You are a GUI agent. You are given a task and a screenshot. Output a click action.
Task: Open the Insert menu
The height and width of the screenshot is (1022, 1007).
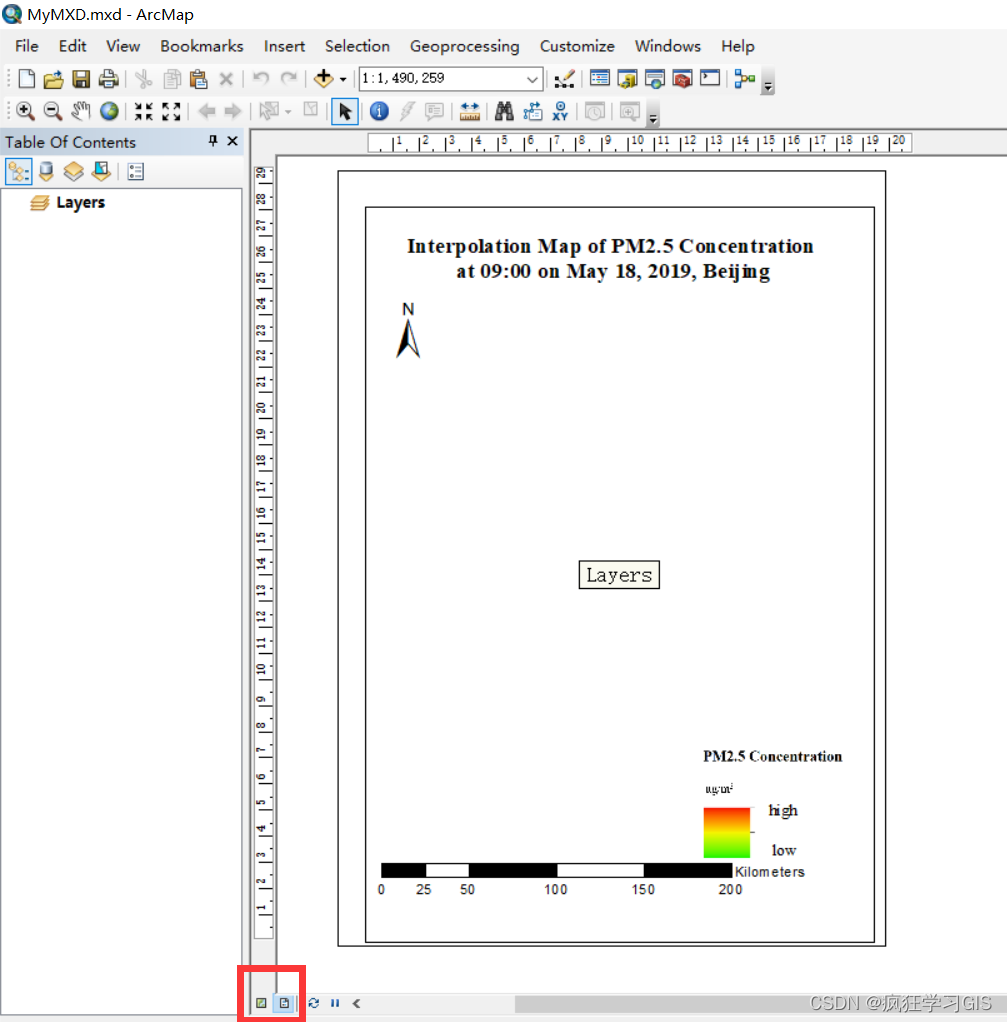point(284,46)
